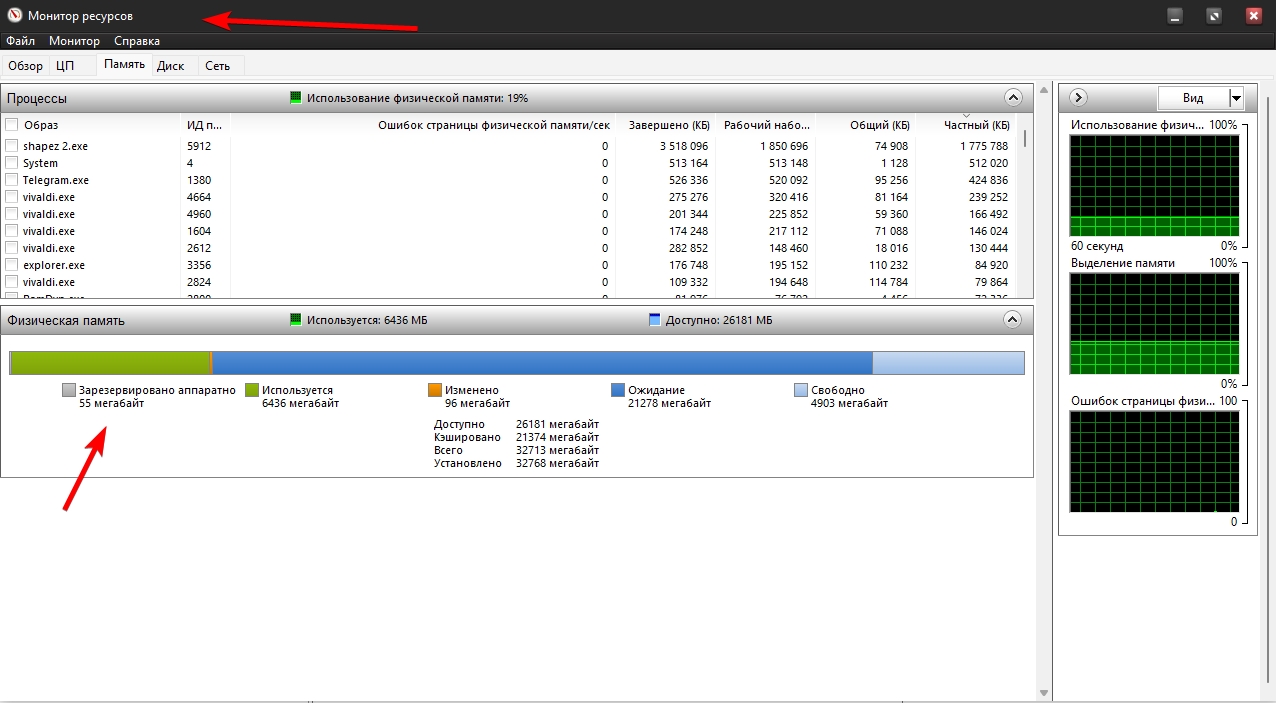Select checkbox for vivaldi.exe PID 4960
The image size is (1276, 703).
12,214
